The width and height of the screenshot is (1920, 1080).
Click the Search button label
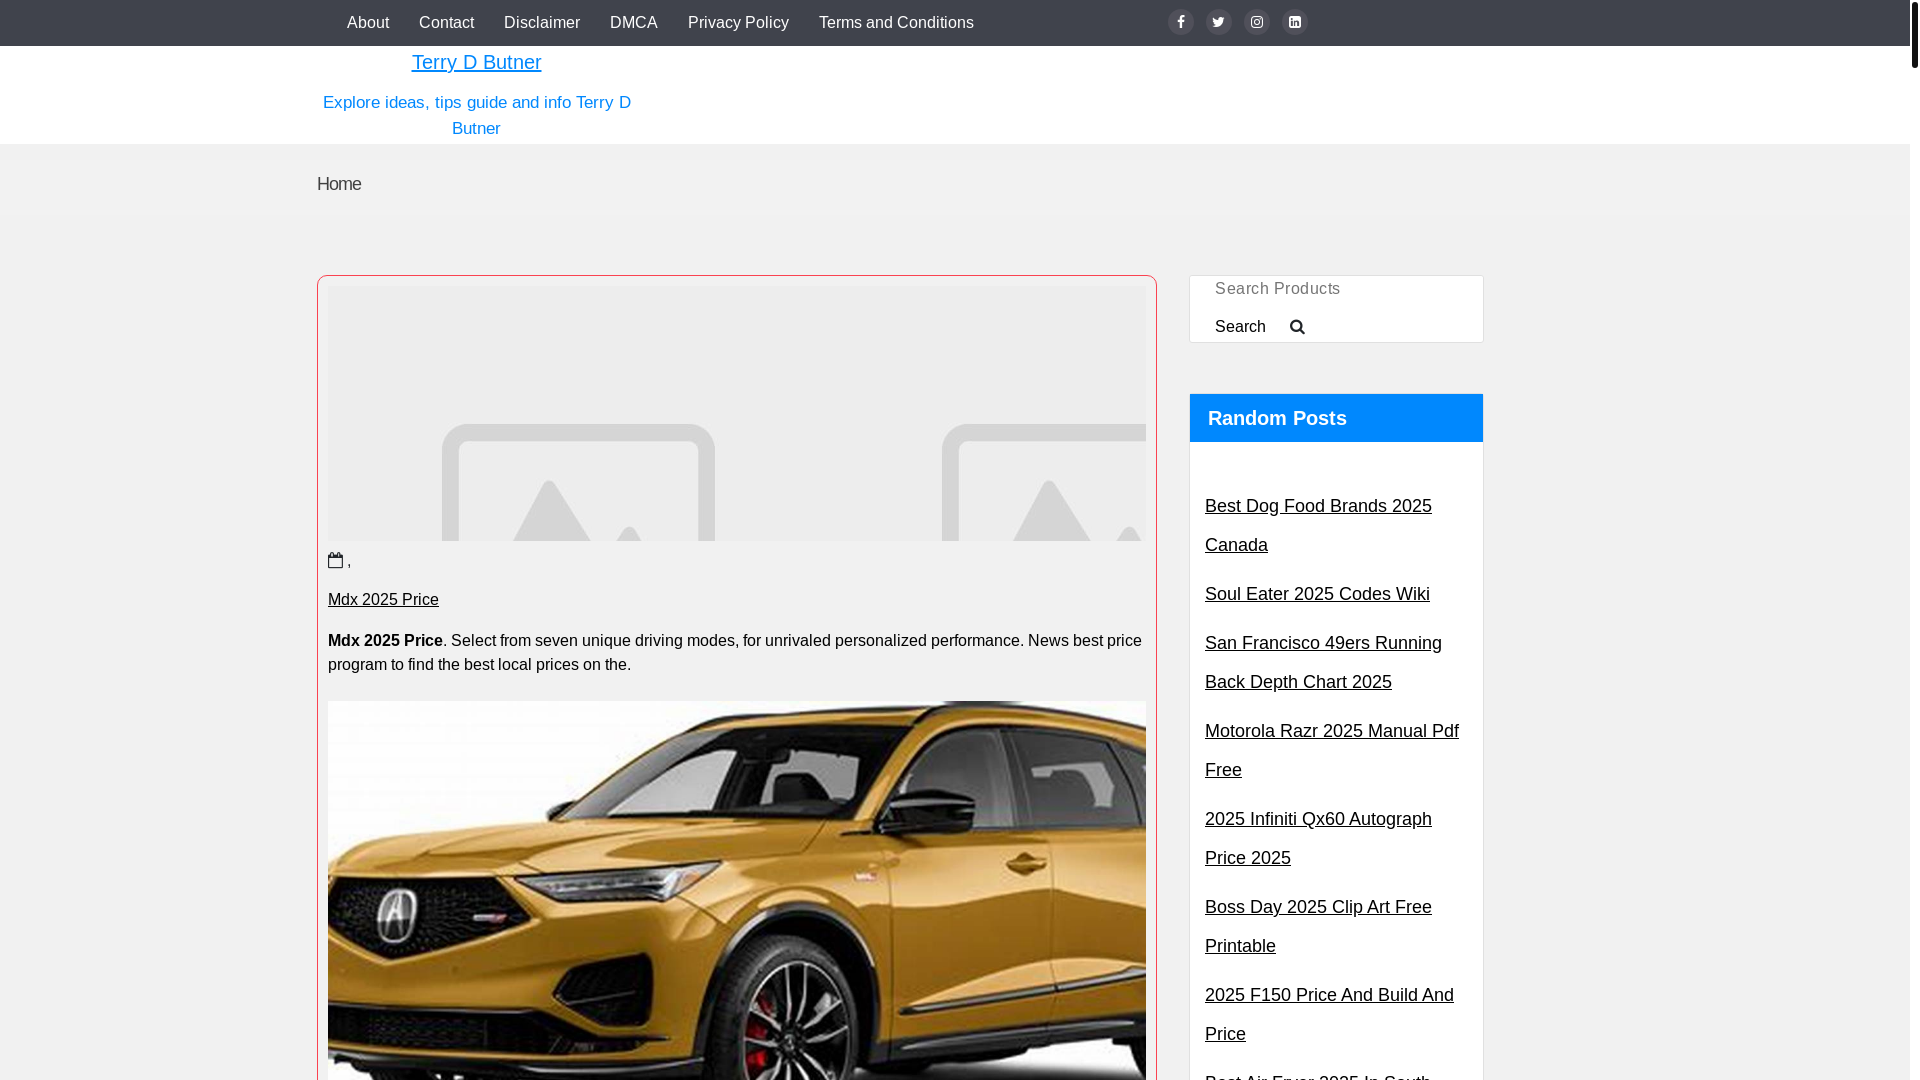1240,327
